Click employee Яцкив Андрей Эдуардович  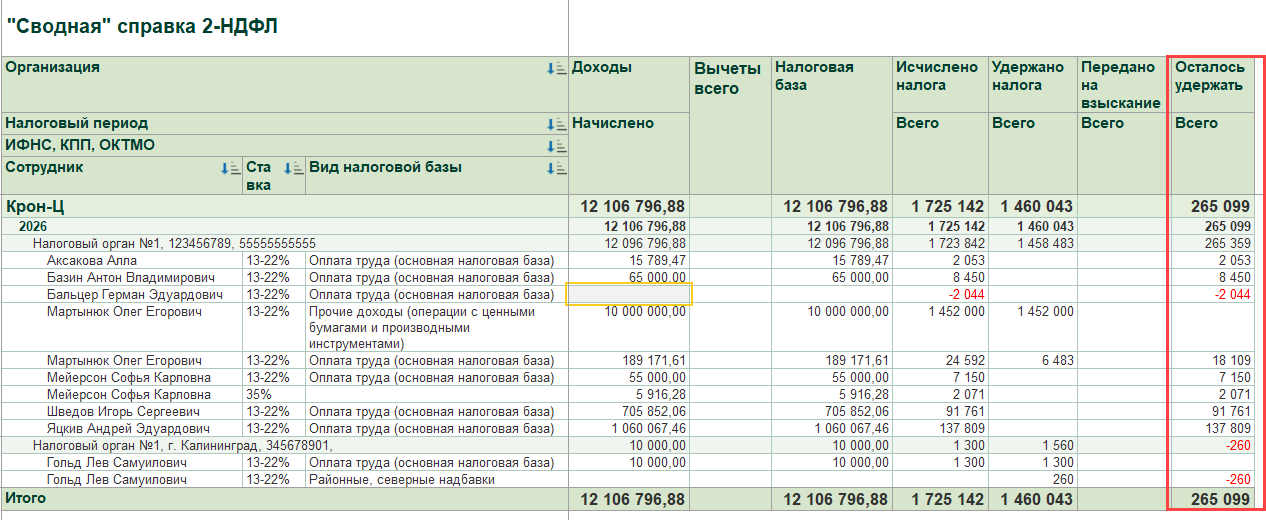pyautogui.click(x=126, y=428)
